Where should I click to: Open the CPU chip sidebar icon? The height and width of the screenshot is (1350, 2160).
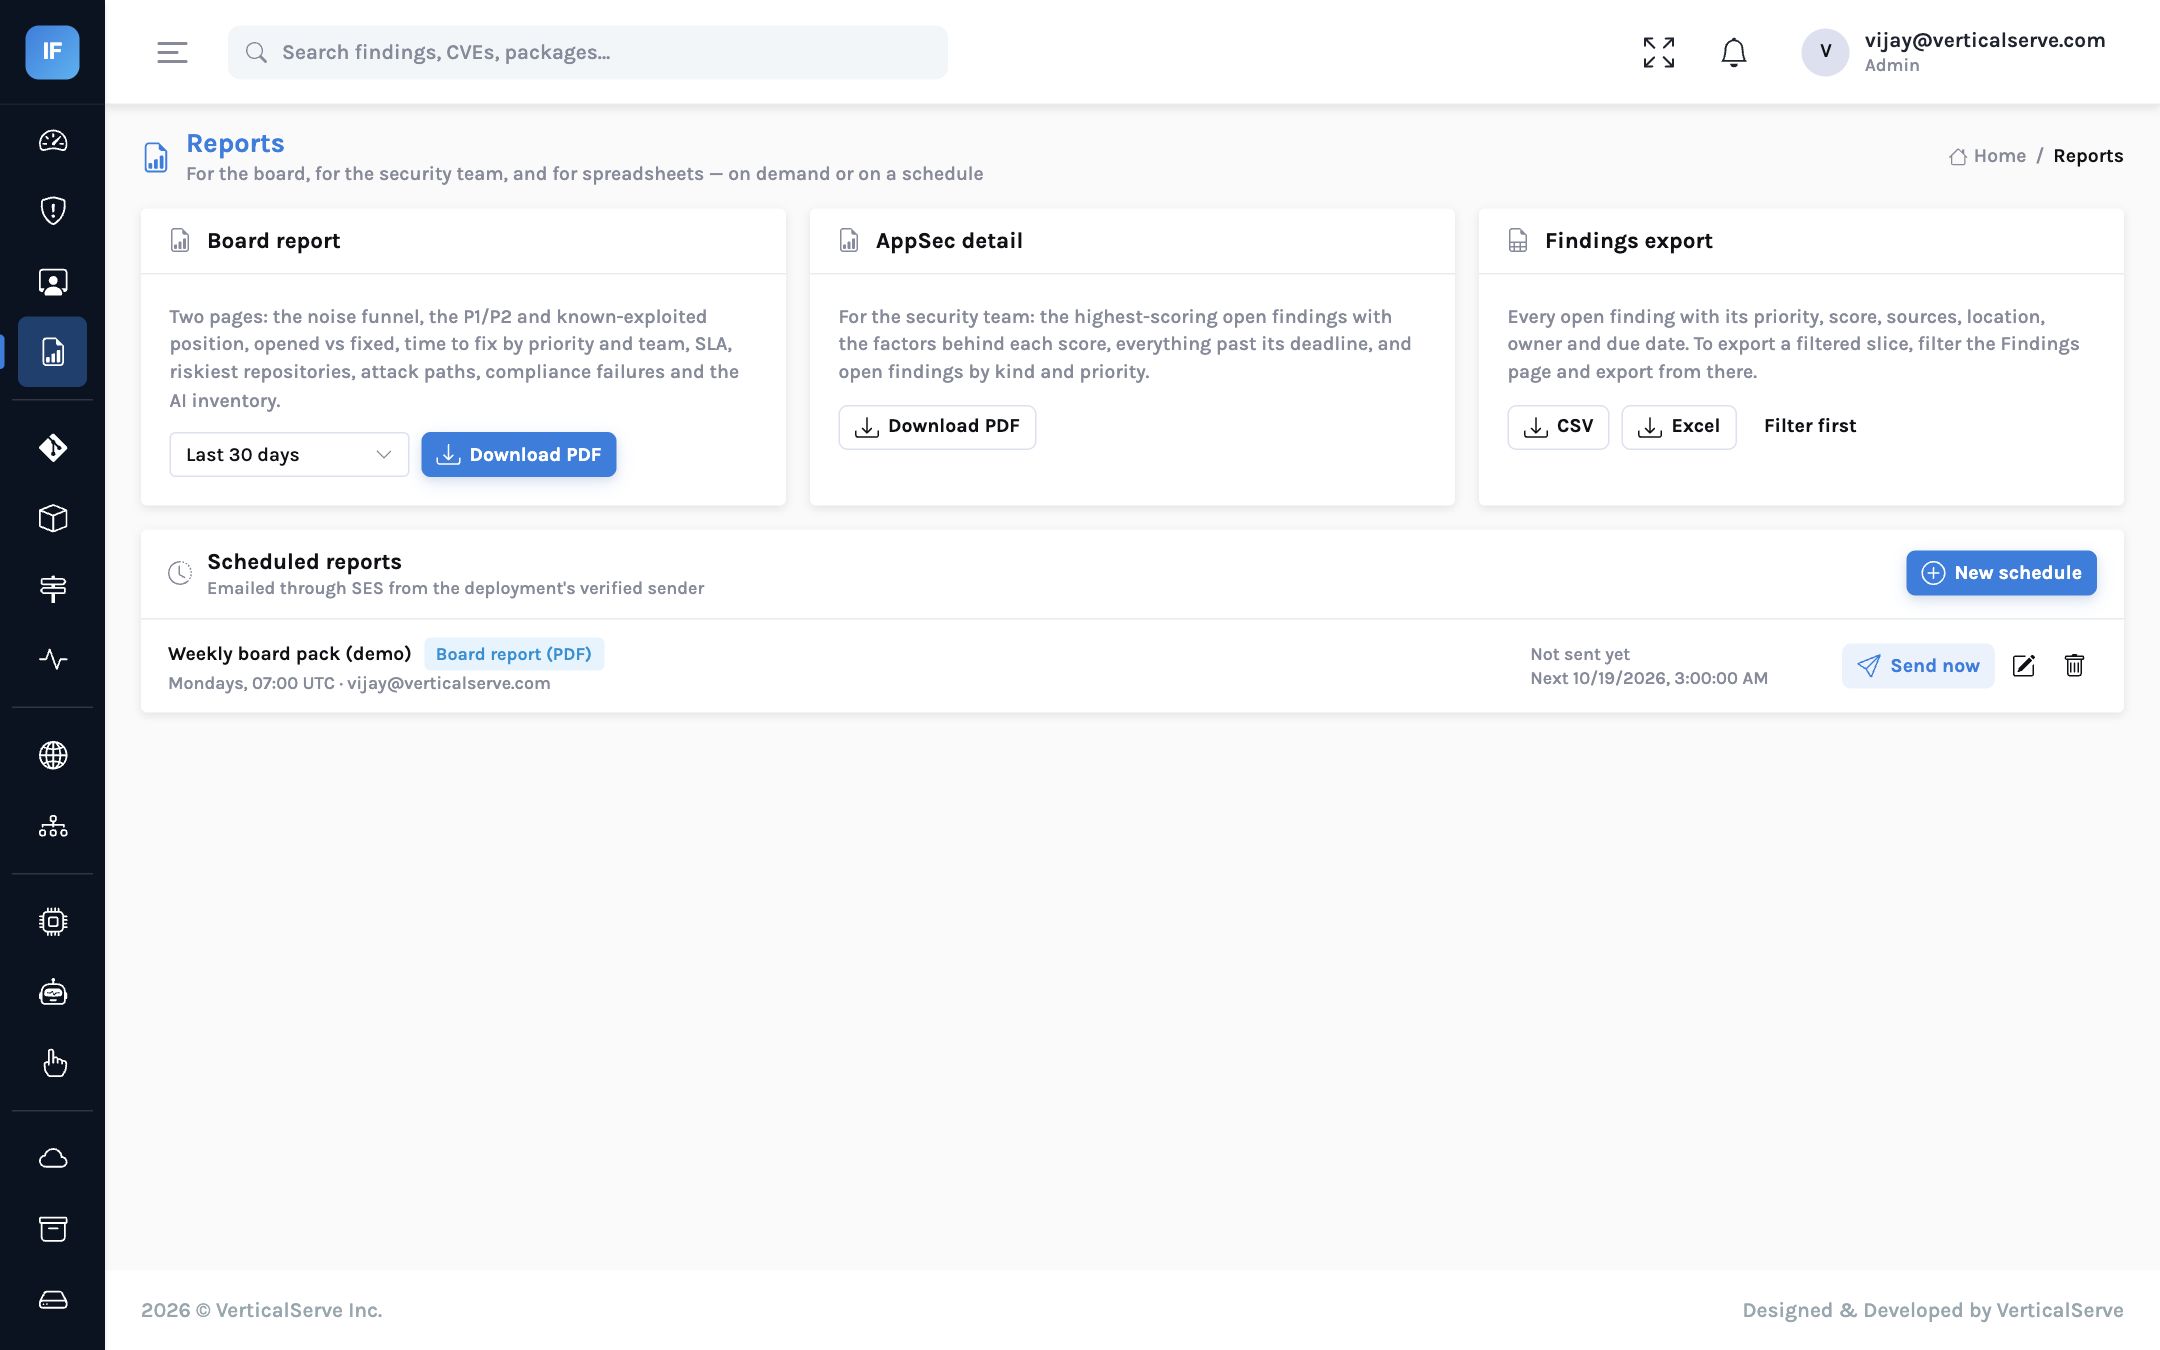click(53, 921)
